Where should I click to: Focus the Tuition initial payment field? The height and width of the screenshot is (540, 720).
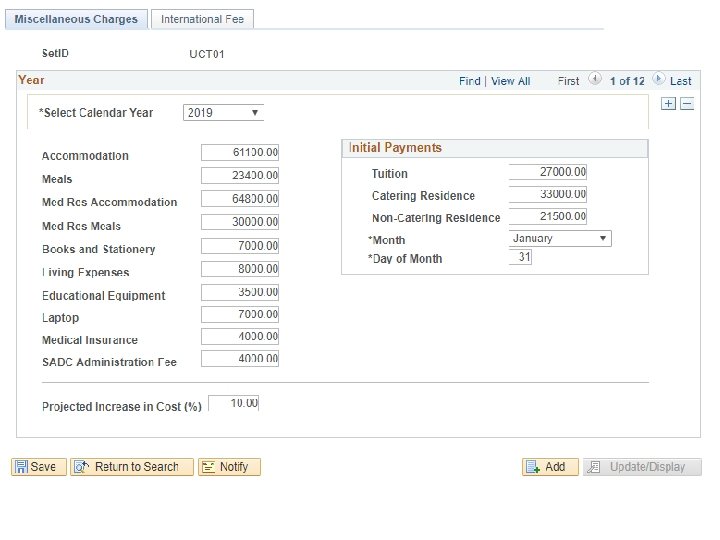click(x=548, y=172)
